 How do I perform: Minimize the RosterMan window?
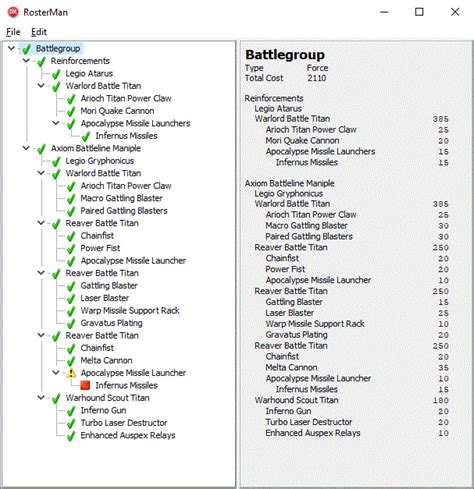click(384, 12)
